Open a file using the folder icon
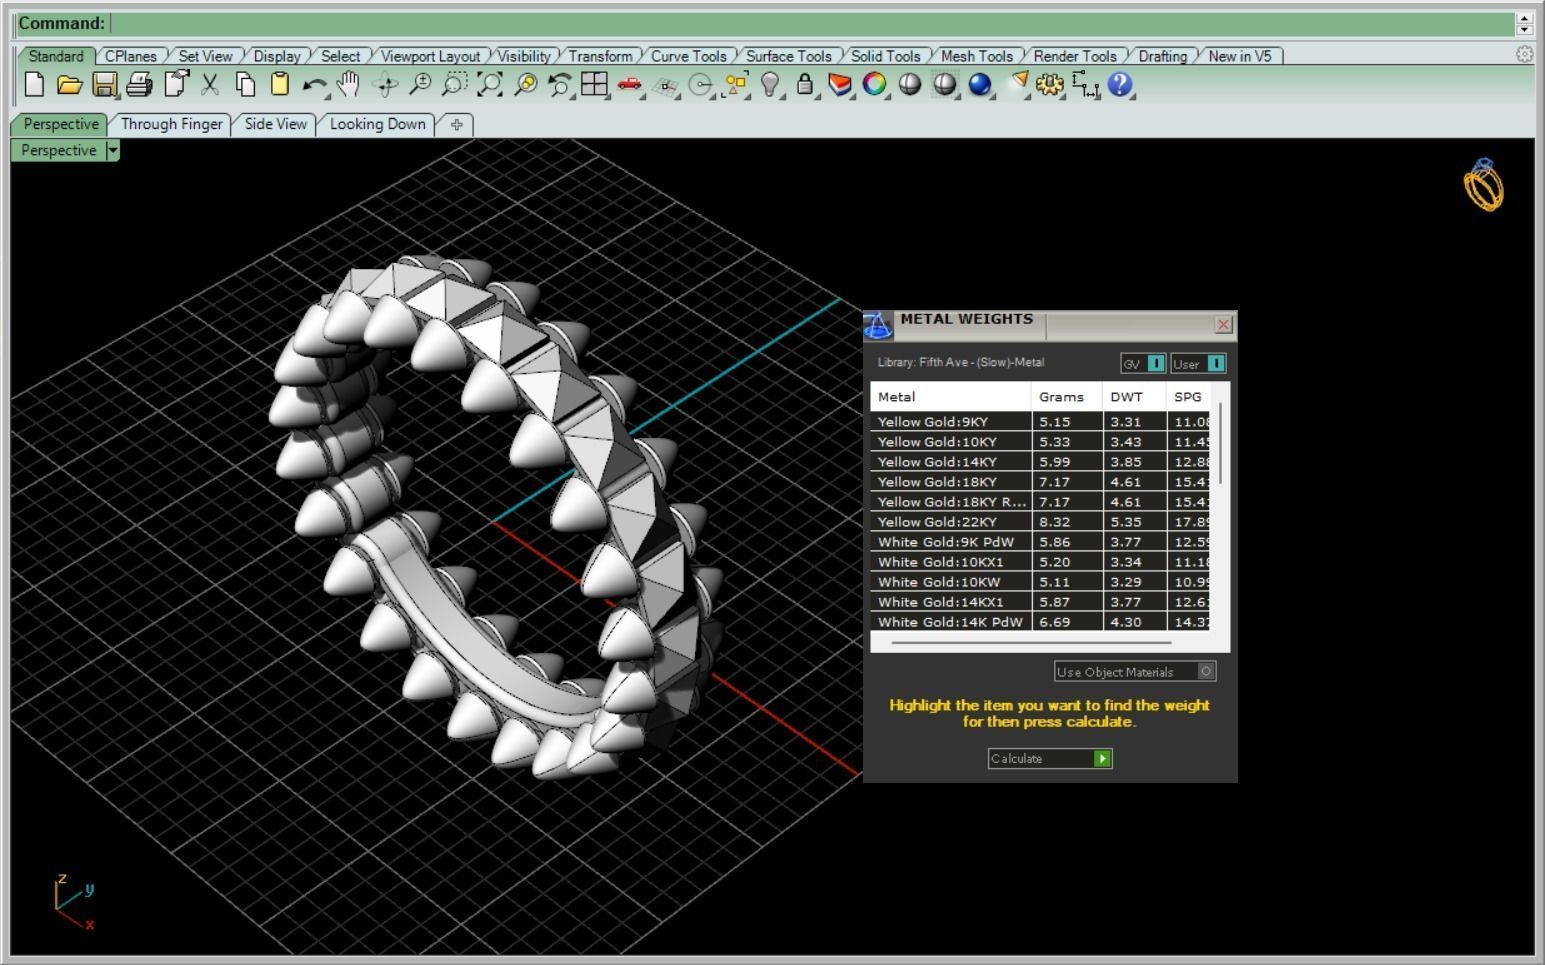The height and width of the screenshot is (965, 1545). 69,85
